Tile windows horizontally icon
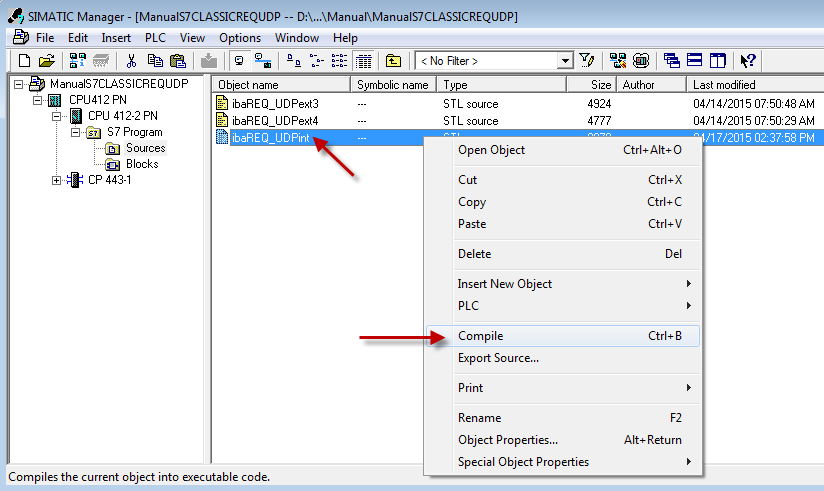The width and height of the screenshot is (824, 491). coord(694,61)
